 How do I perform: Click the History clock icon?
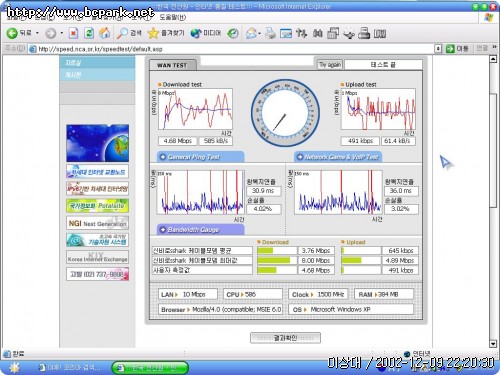(233, 33)
